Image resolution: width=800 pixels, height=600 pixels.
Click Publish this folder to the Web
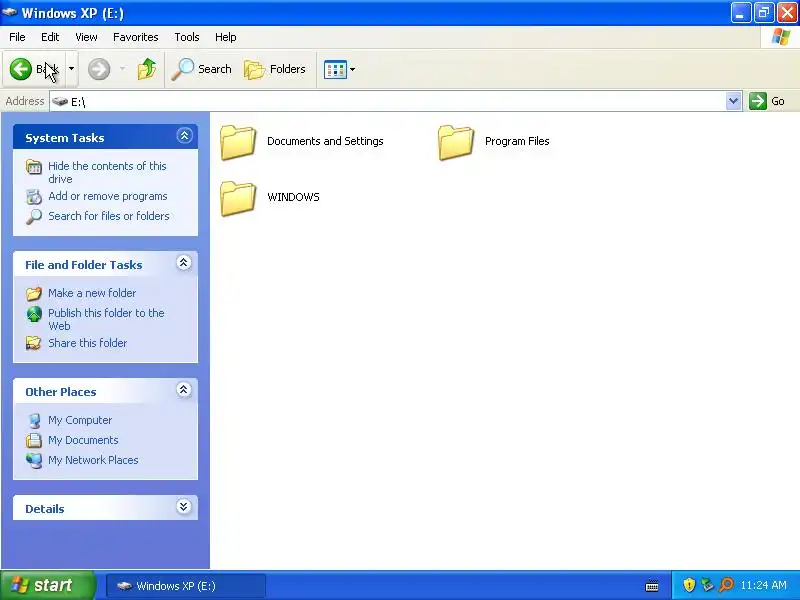106,319
